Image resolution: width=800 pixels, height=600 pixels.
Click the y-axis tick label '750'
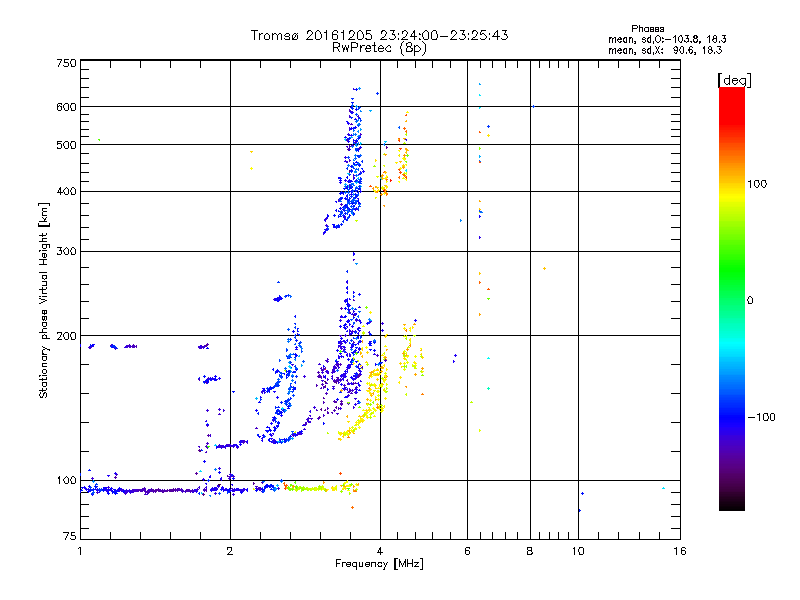coord(66,63)
